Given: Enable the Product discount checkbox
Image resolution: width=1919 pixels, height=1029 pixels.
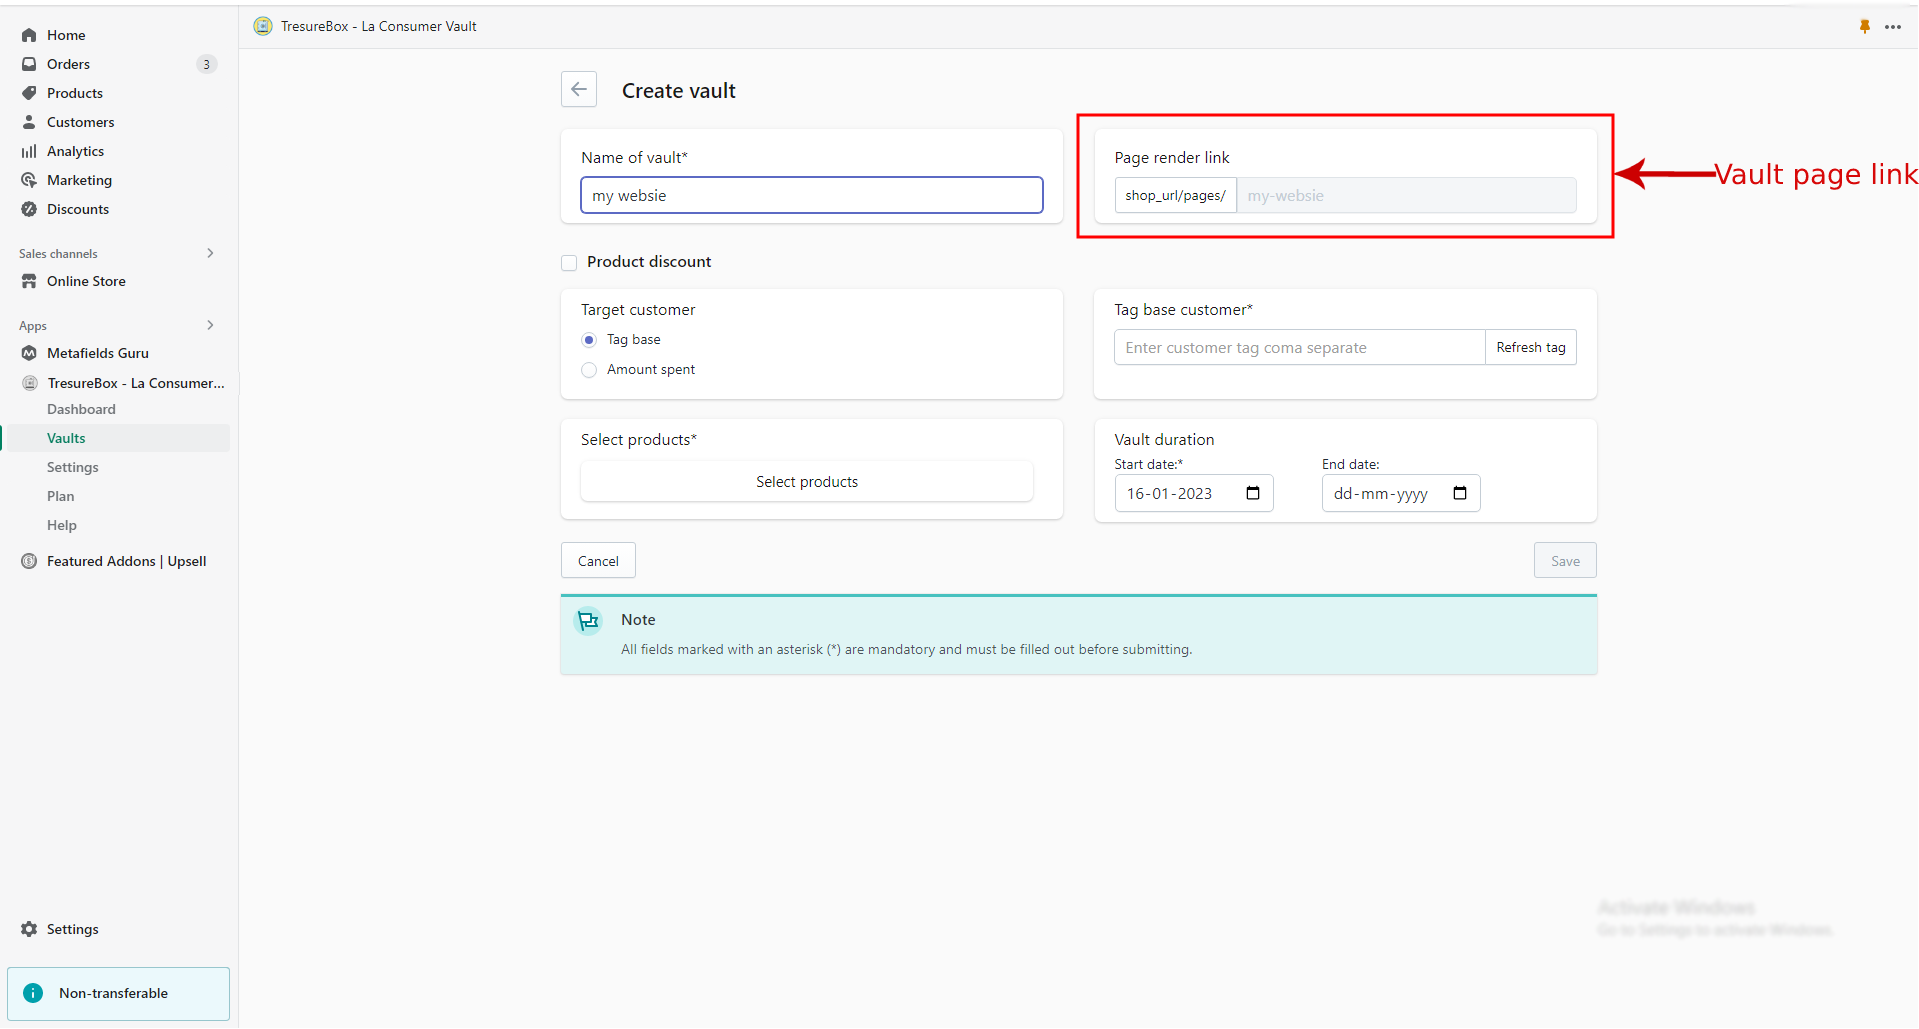Looking at the screenshot, I should (x=569, y=263).
